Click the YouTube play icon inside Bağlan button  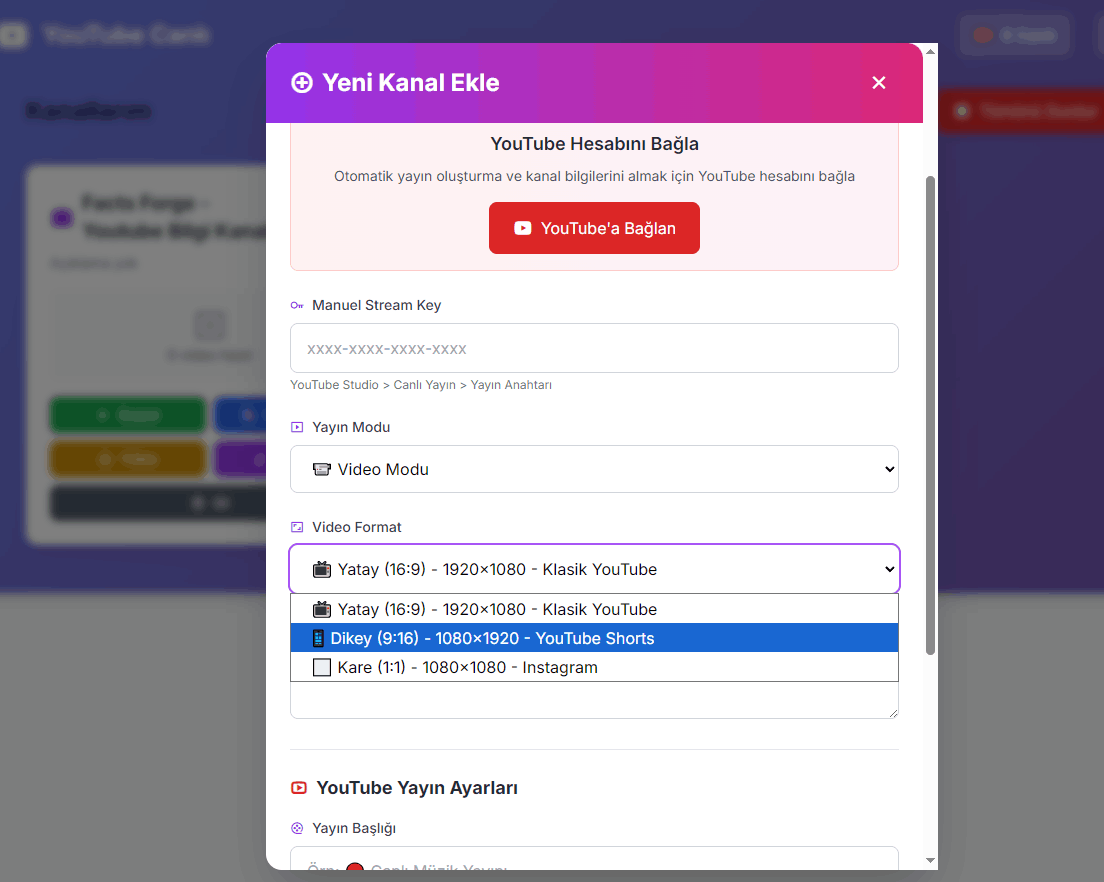coord(522,228)
